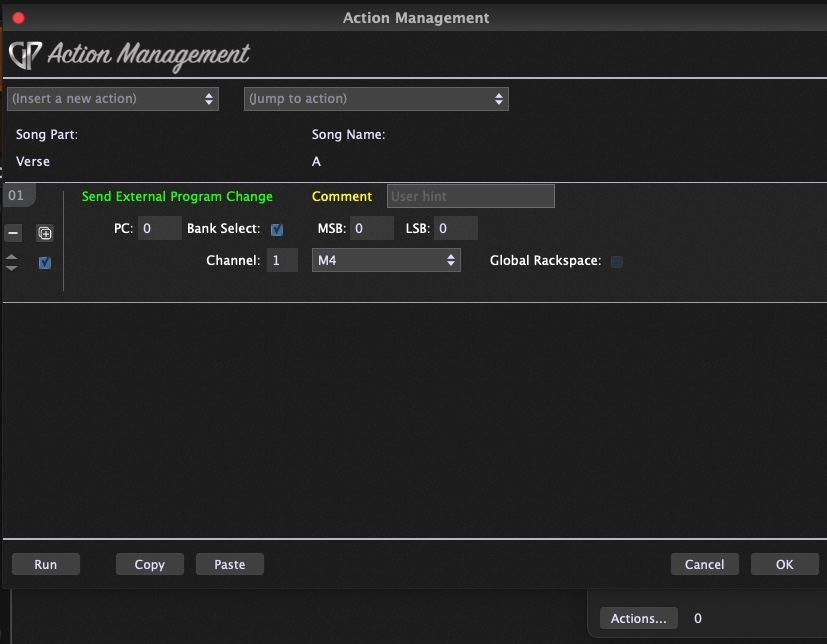Toggle the action 01 enabled checkbox
Viewport: 827px width, 644px height.
45,262
